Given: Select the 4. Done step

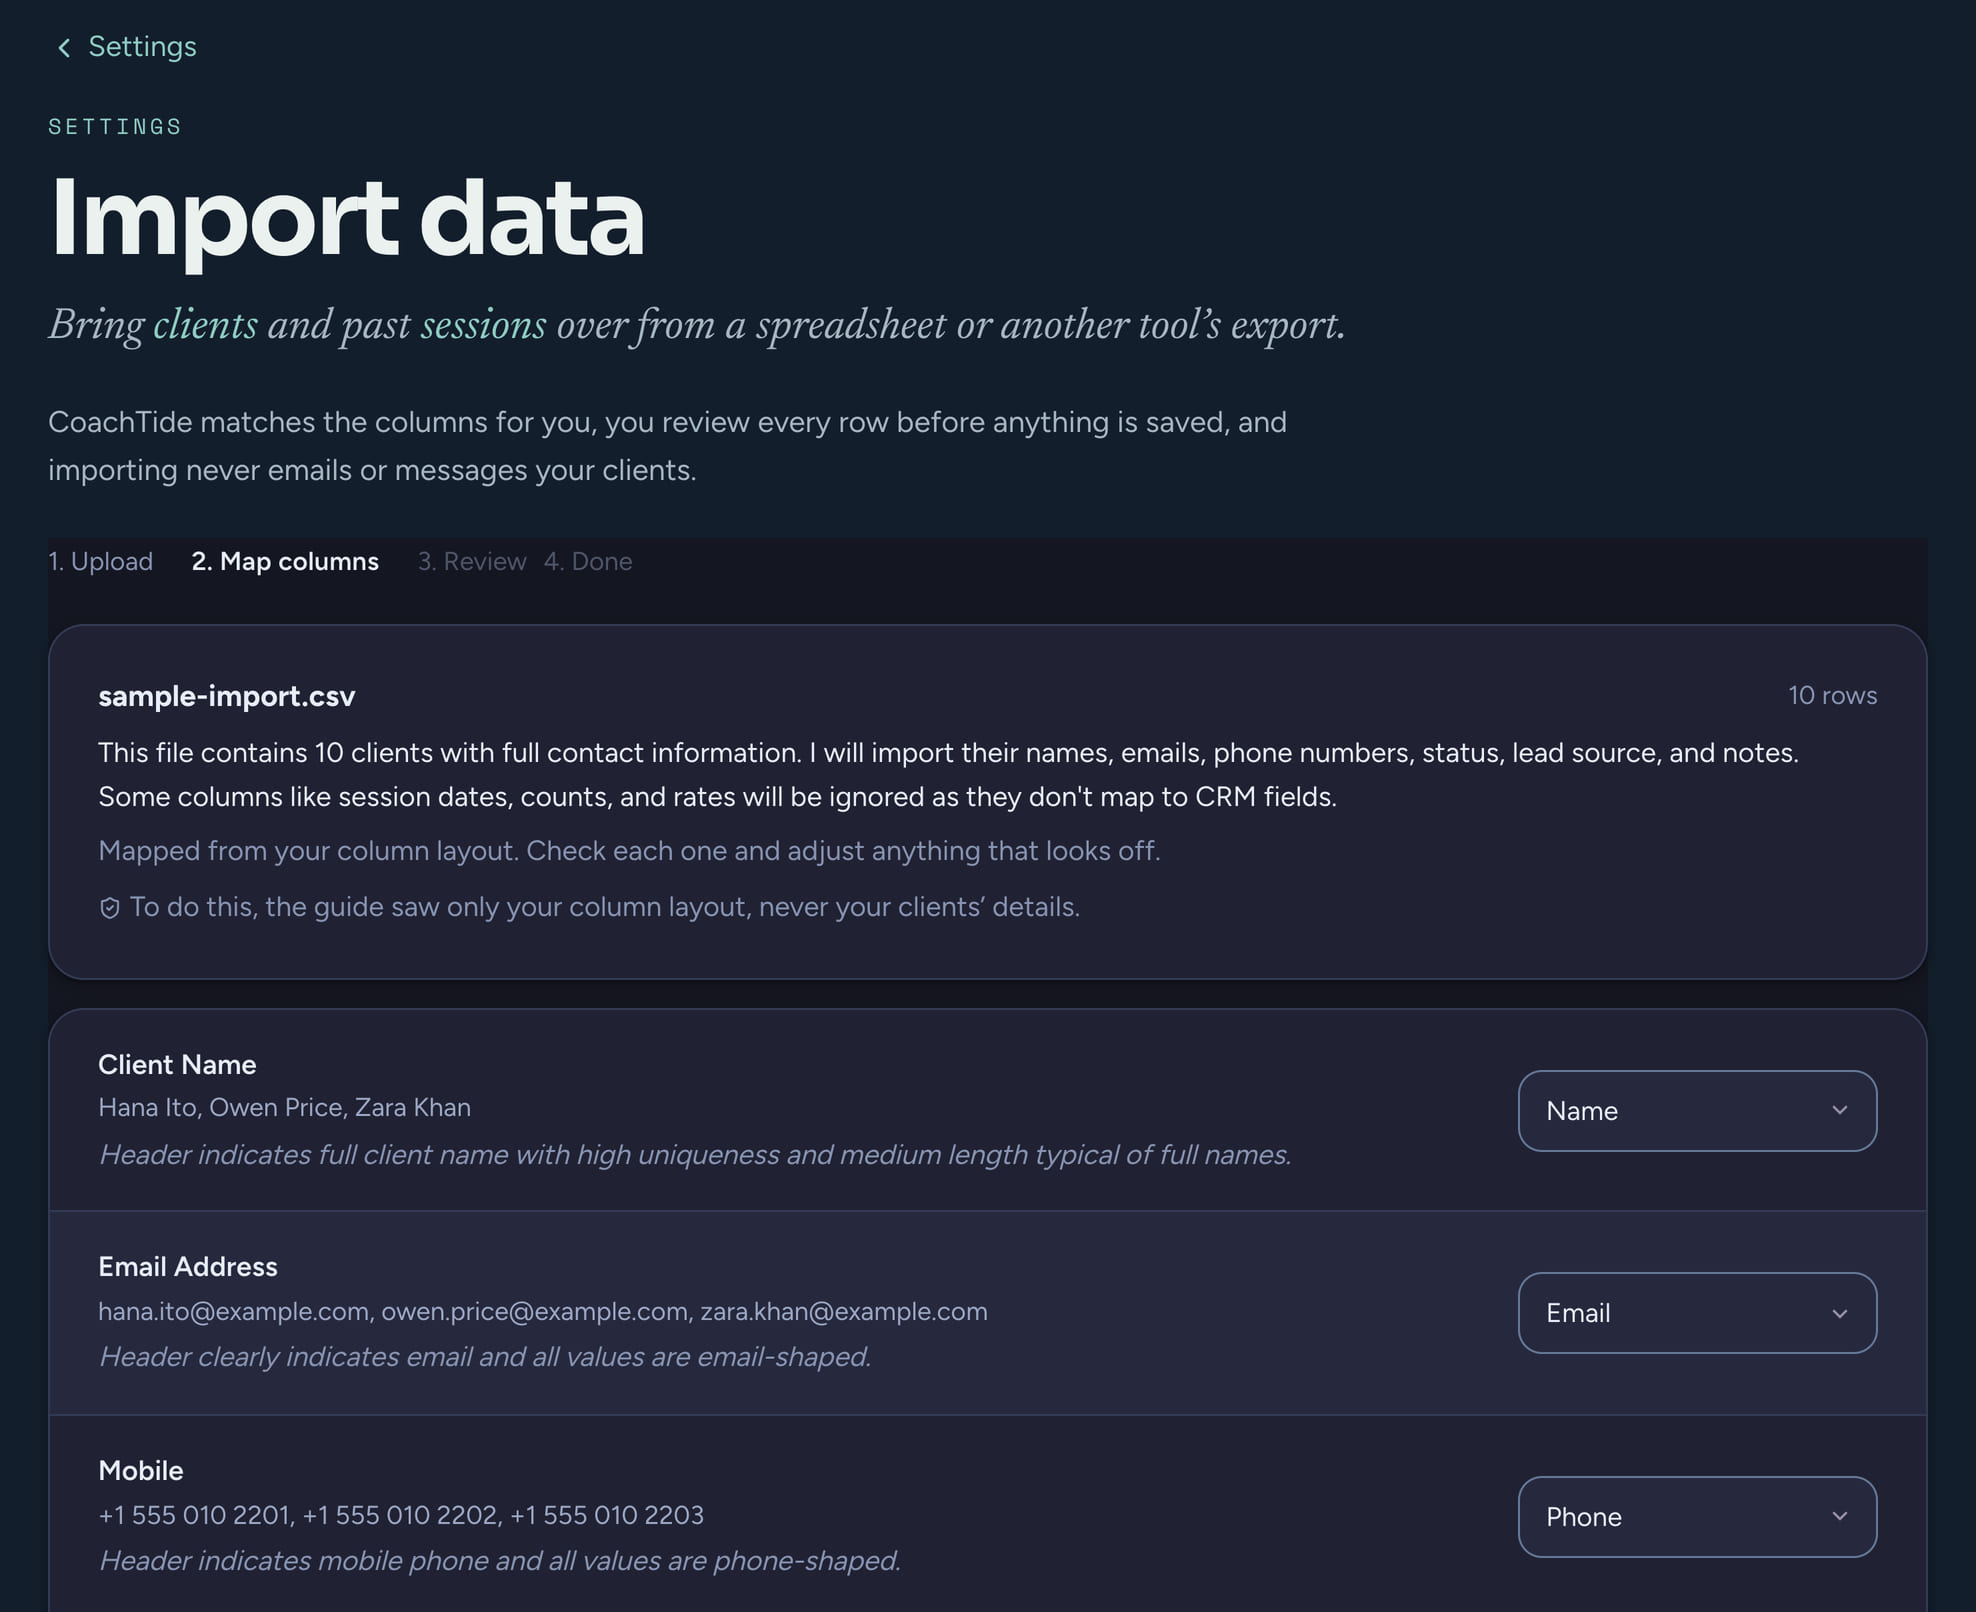Looking at the screenshot, I should pyautogui.click(x=588, y=561).
